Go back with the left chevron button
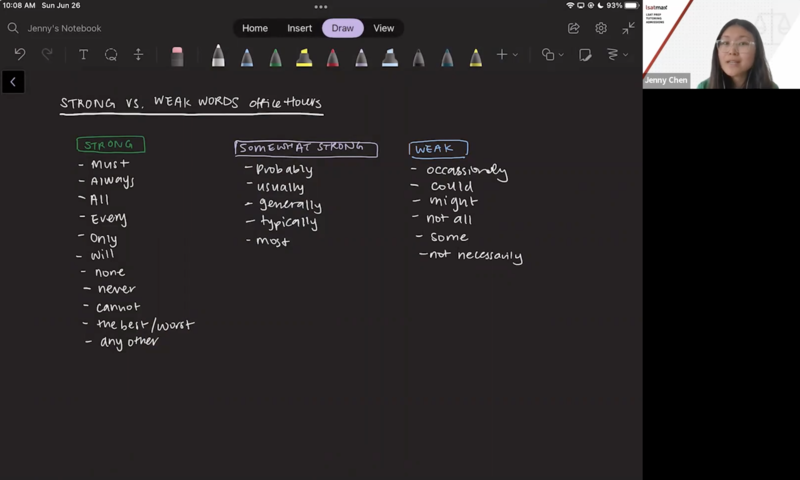The width and height of the screenshot is (800, 480). point(13,82)
